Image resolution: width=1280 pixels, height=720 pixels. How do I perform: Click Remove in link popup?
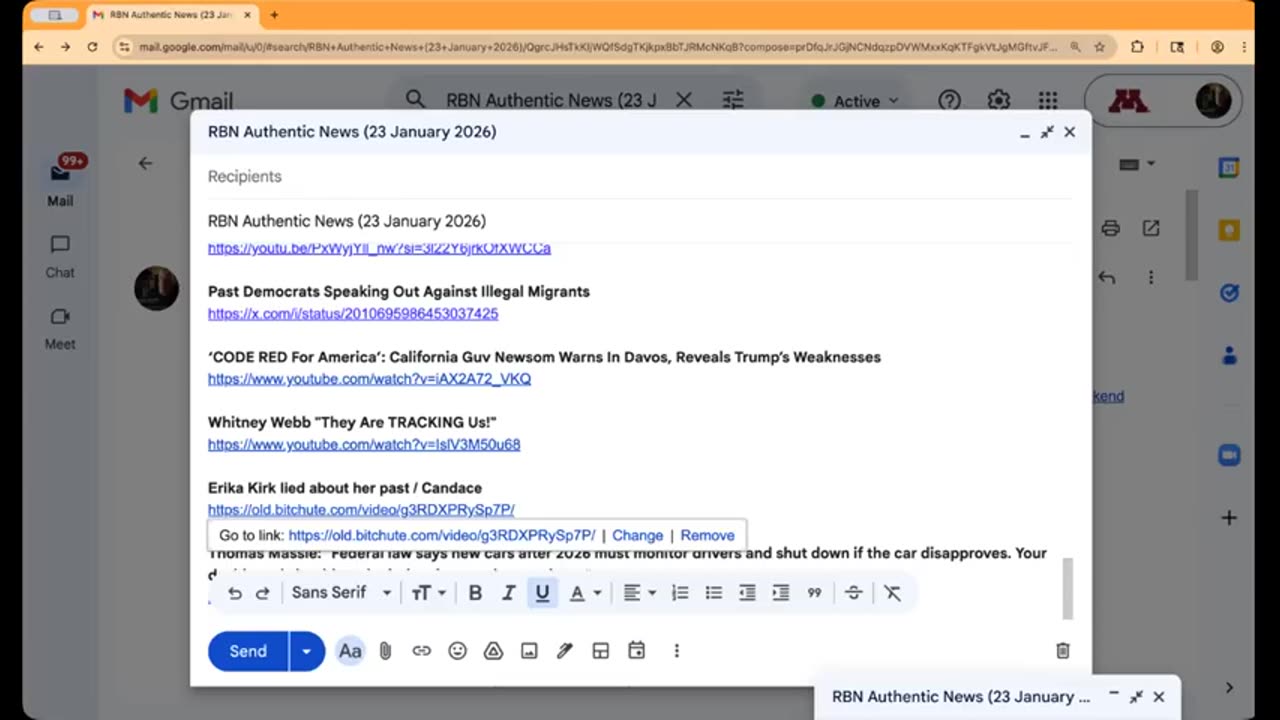[707, 535]
